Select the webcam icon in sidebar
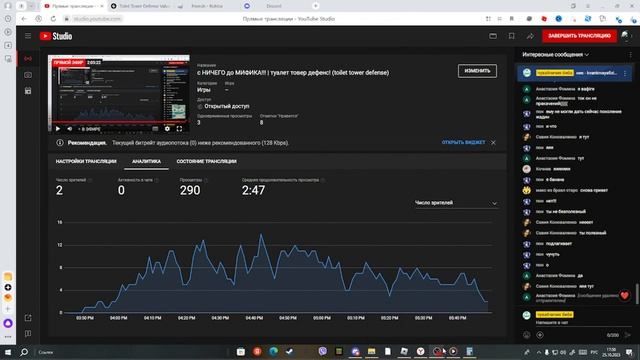The image size is (640, 360). pyautogui.click(x=28, y=75)
